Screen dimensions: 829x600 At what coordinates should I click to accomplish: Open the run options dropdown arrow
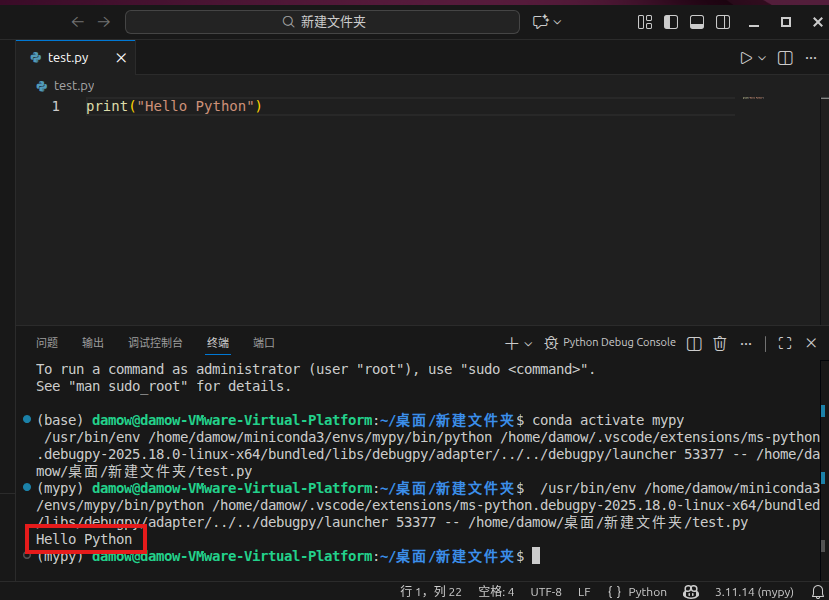(x=762, y=58)
